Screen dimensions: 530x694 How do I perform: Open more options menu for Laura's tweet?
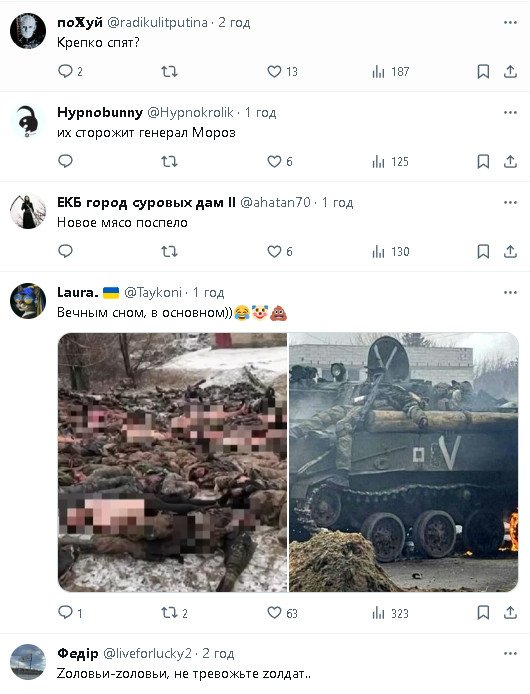510,293
